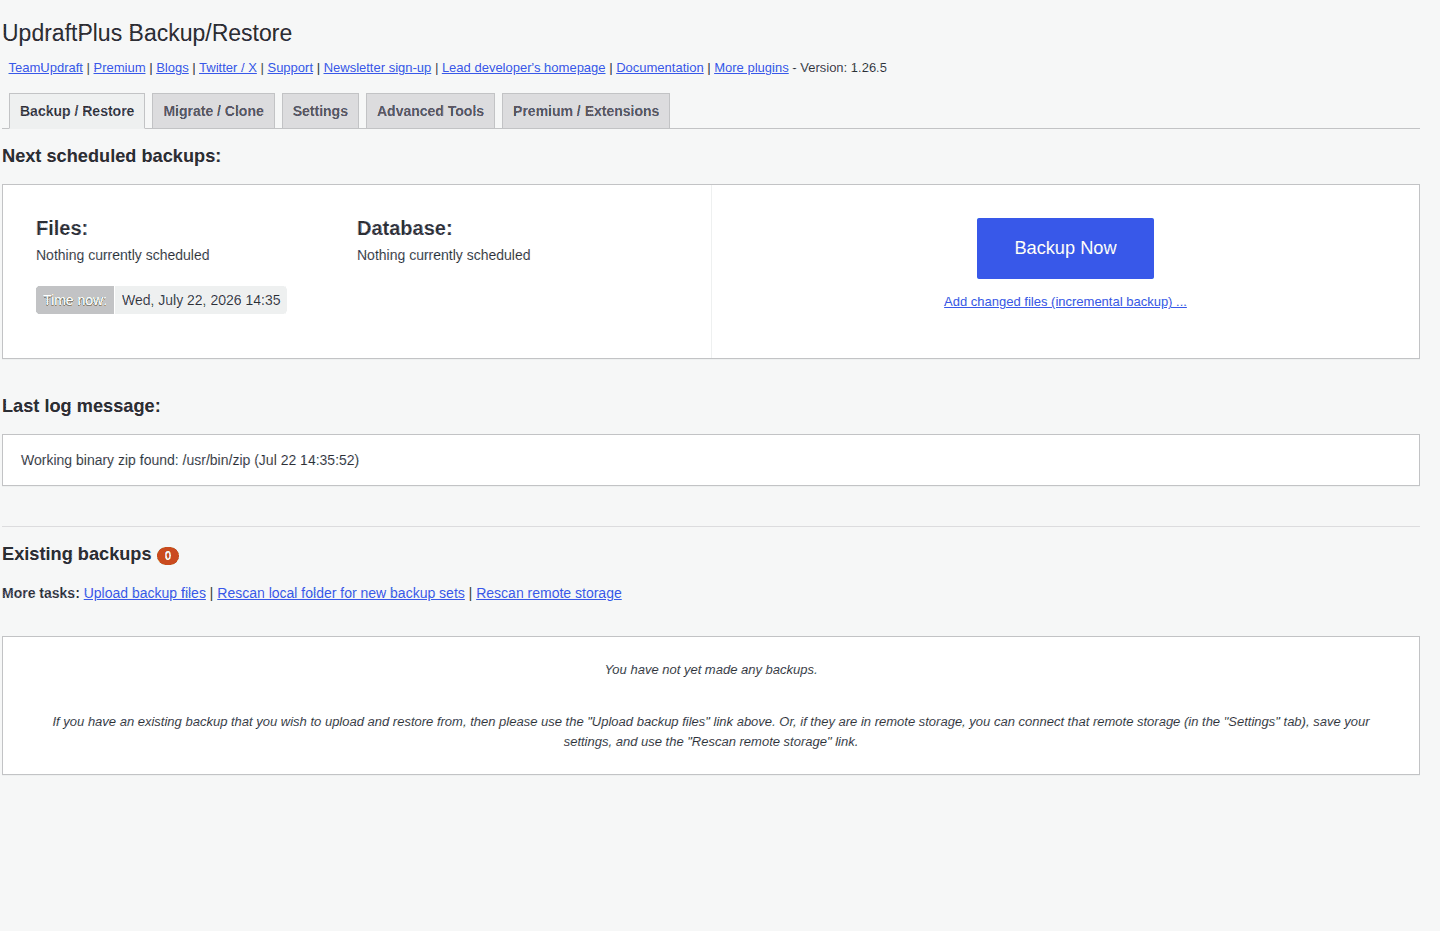This screenshot has height=931, width=1440.
Task: Click the existing backups count badge
Action: [x=168, y=556]
